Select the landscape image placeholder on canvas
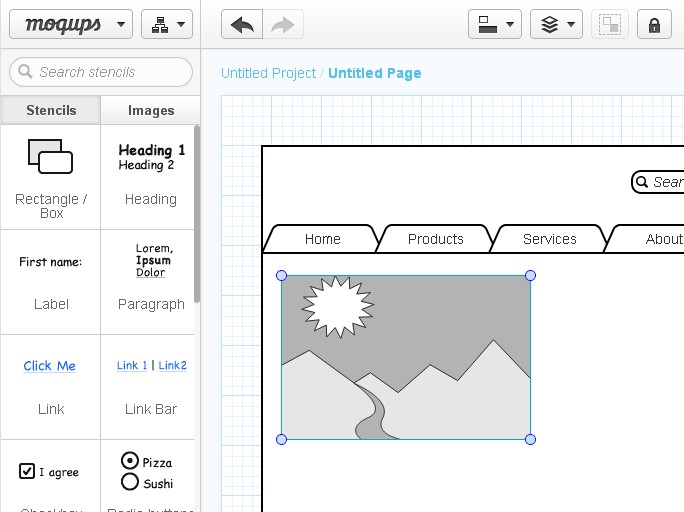 tap(406, 358)
